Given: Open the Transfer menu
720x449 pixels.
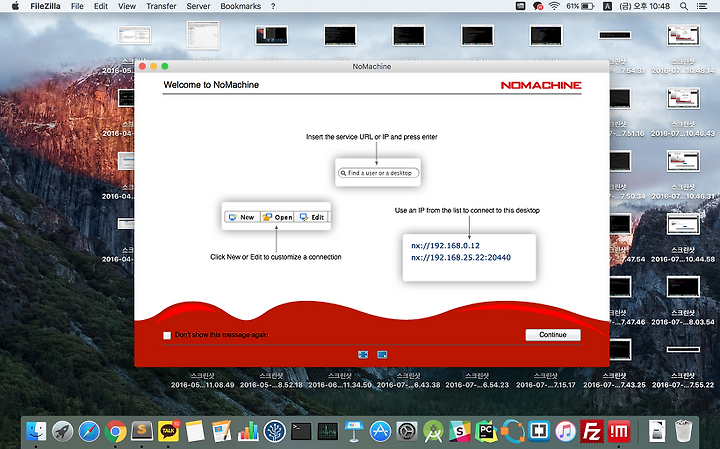Looking at the screenshot, I should (161, 6).
